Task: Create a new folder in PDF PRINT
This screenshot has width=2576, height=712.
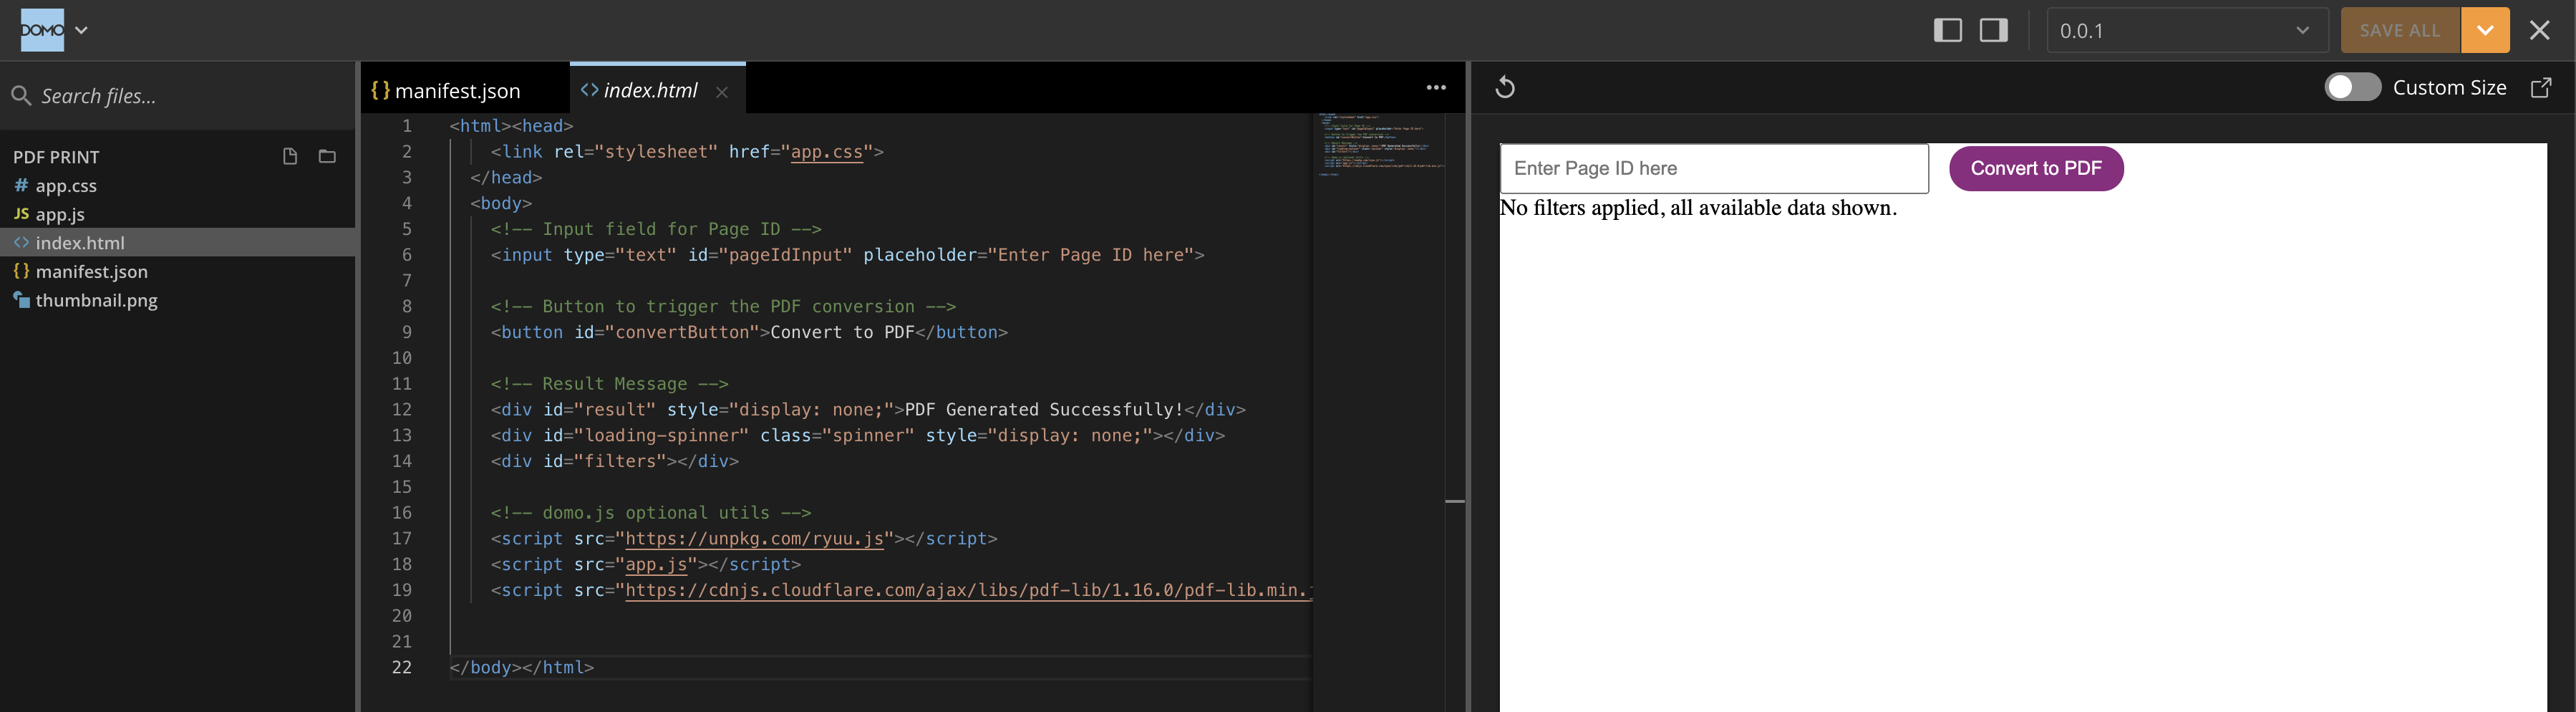Action: click(327, 156)
